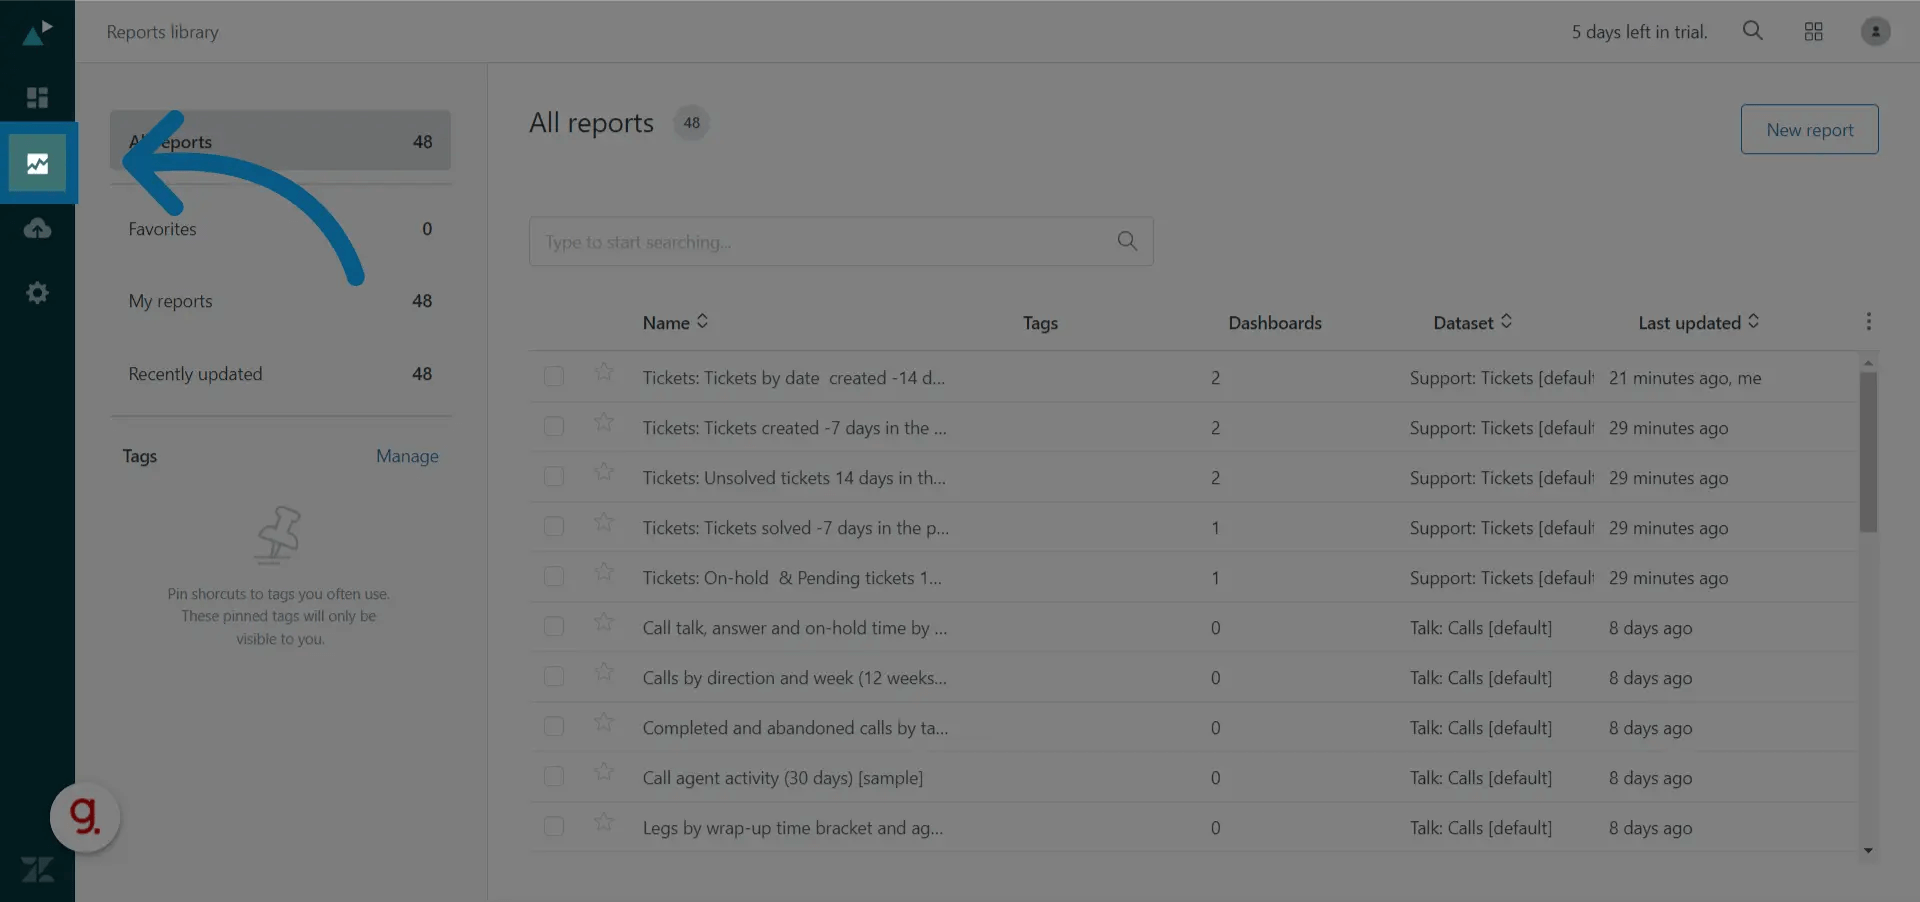Viewport: 1920px width, 902px height.
Task: Open the user profile avatar
Action: point(1874,31)
